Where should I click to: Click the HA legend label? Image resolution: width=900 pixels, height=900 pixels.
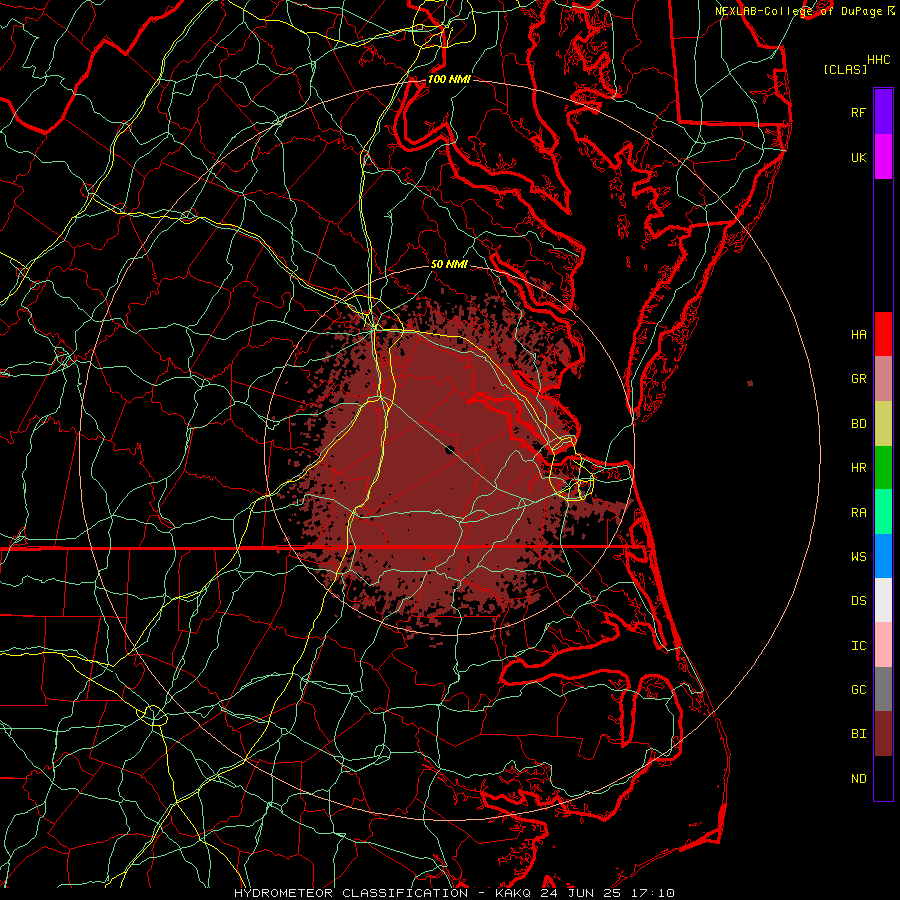pos(858,335)
